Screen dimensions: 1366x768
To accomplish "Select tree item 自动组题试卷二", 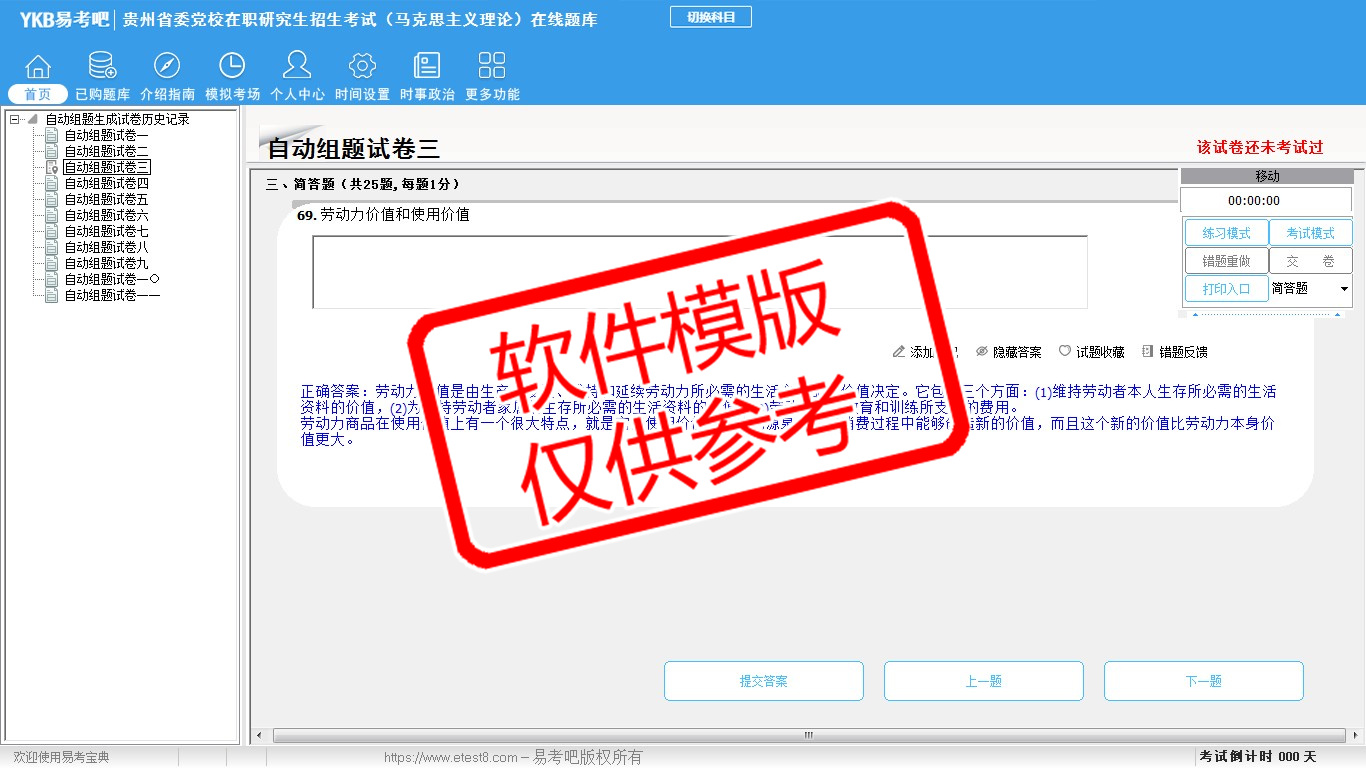I will point(106,151).
